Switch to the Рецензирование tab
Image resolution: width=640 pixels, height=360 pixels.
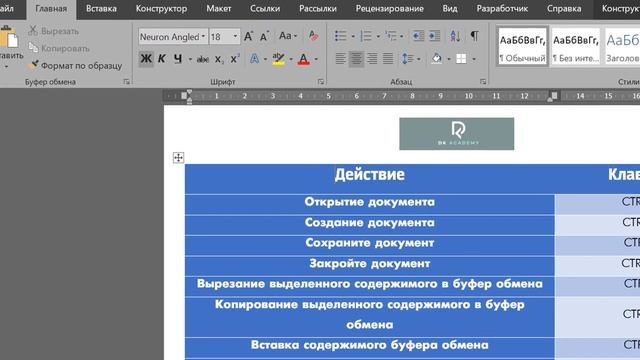[x=389, y=9]
